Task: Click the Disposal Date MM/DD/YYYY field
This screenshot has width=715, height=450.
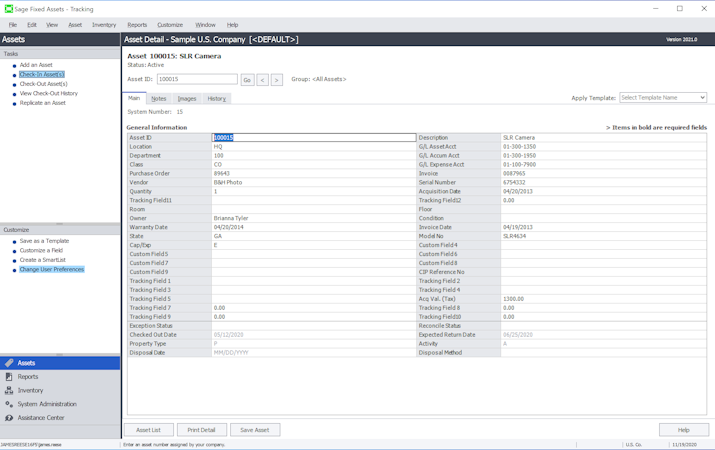Action: pos(314,353)
